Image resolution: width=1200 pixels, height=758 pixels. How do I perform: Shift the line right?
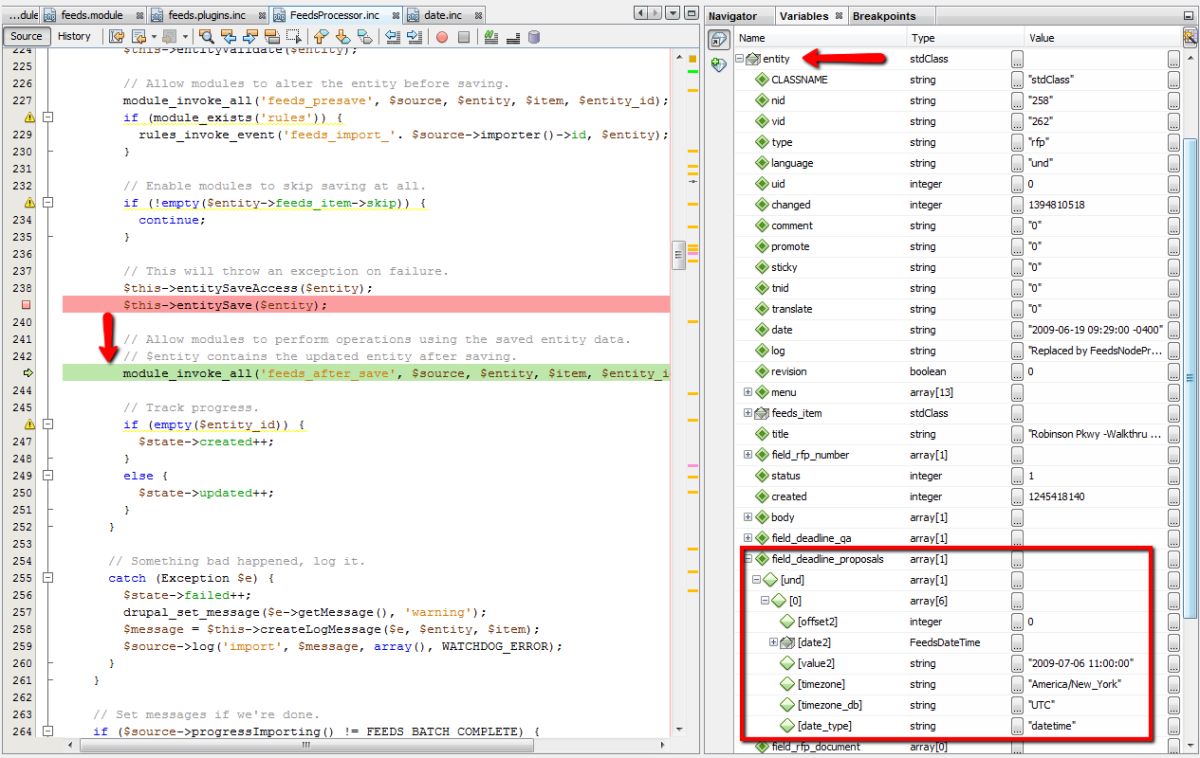(414, 37)
